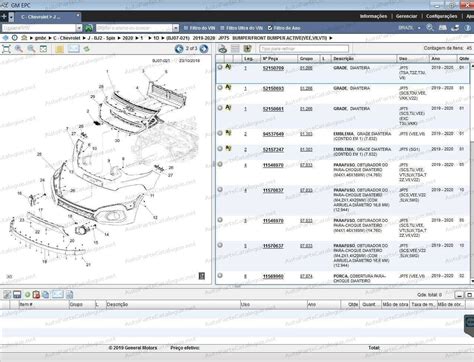Screen dimensions: 474x362
Task: Go to previous illustration with the left arrow
Action: [179, 49]
